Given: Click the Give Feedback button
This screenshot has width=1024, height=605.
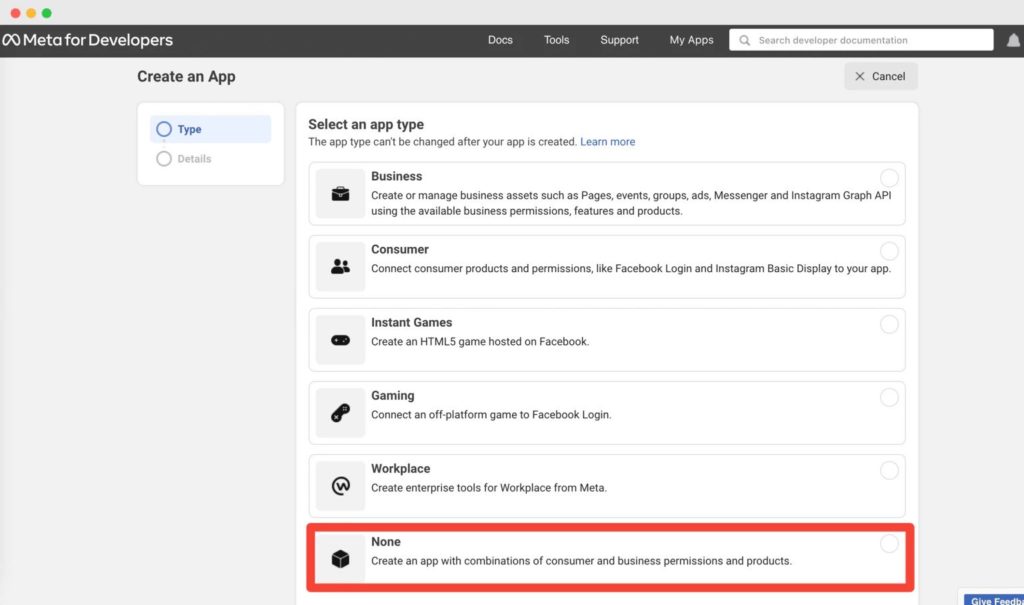Looking at the screenshot, I should click(x=994, y=599).
